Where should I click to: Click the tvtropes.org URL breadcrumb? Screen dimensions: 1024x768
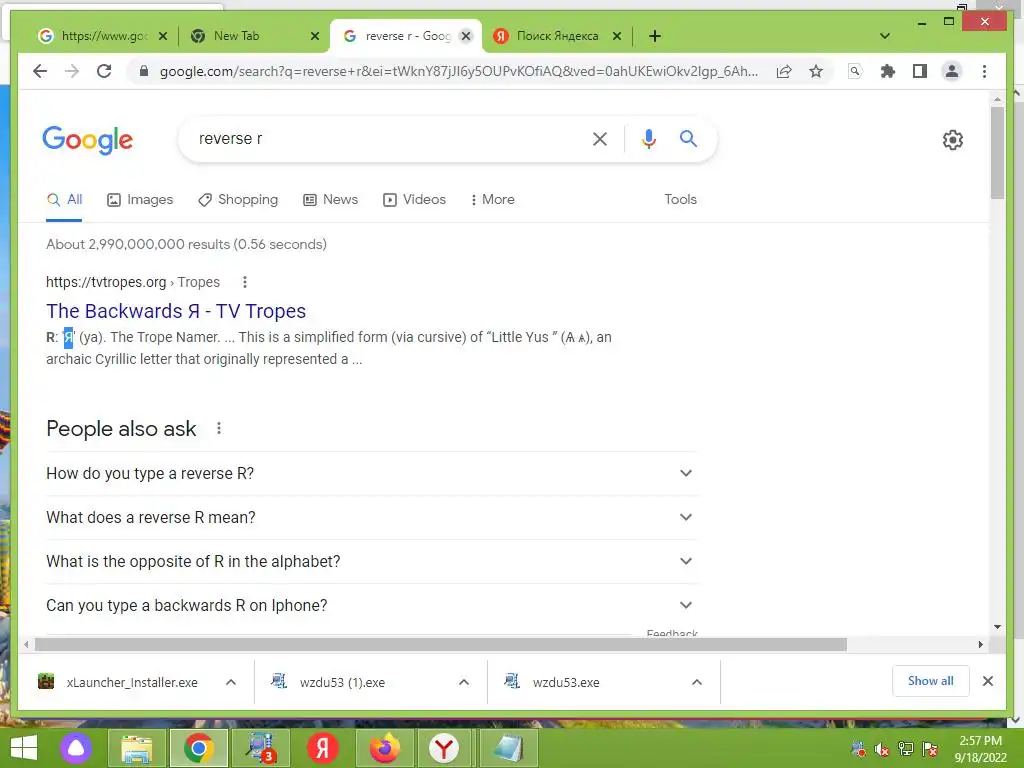pyautogui.click(x=133, y=282)
